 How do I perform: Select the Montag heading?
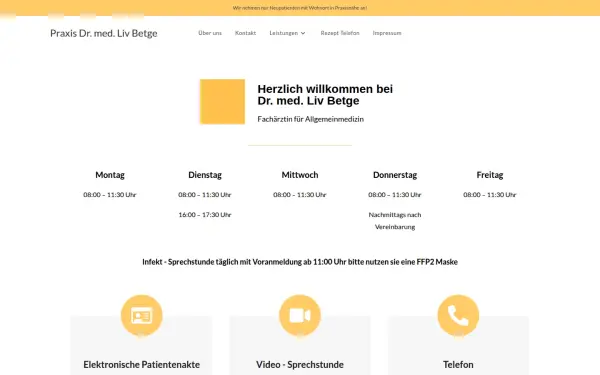(x=110, y=175)
